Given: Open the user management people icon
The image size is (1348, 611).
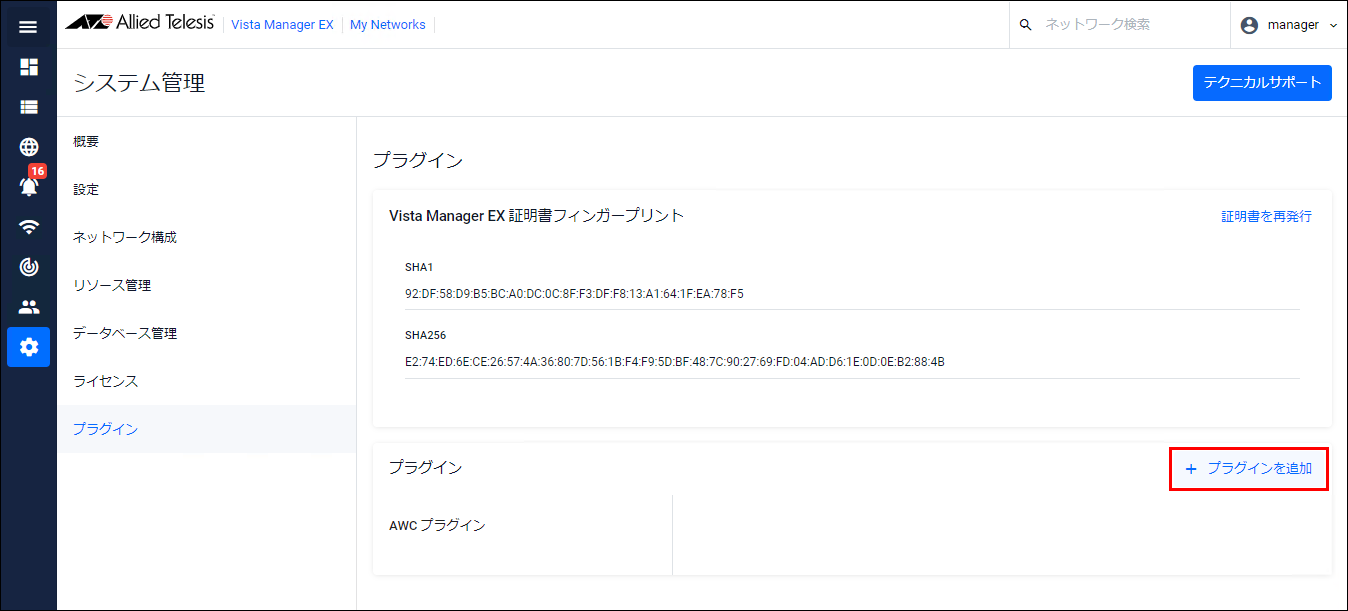Looking at the screenshot, I should click(x=28, y=307).
